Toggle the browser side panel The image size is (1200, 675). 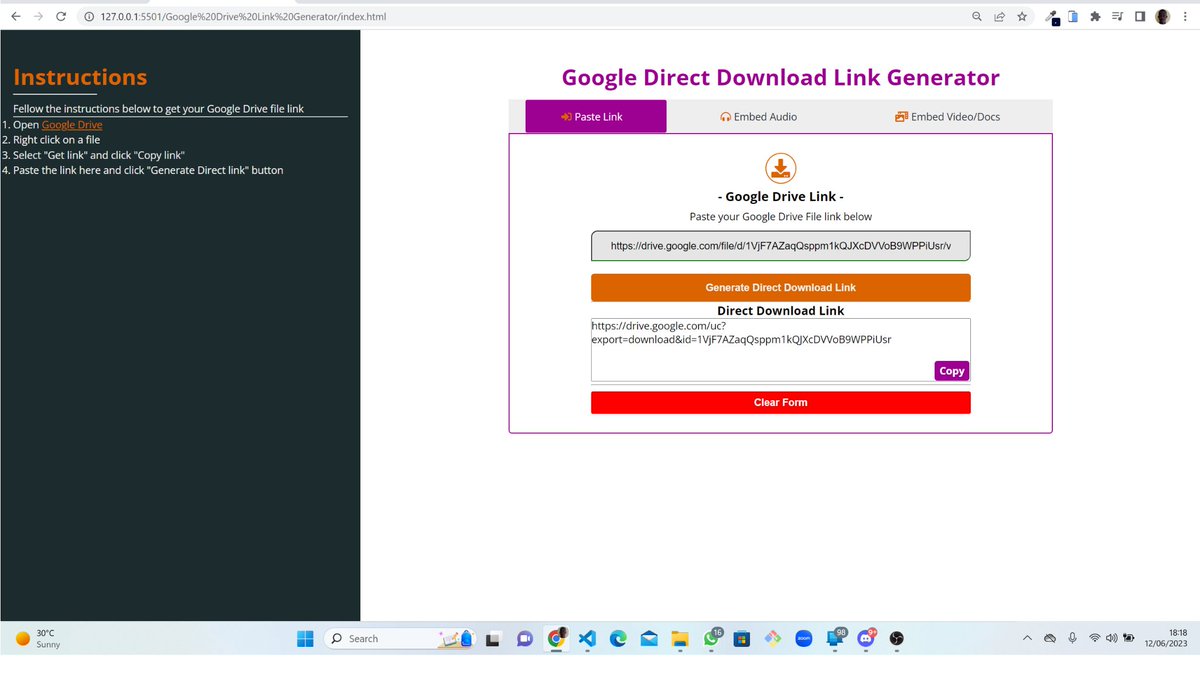(x=1140, y=17)
